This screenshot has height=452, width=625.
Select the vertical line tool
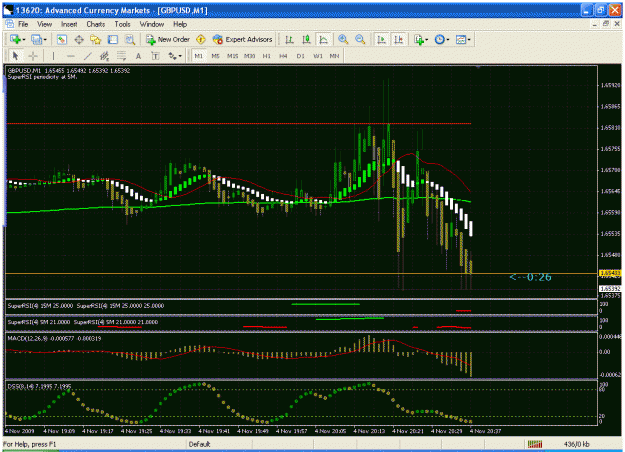click(x=53, y=56)
